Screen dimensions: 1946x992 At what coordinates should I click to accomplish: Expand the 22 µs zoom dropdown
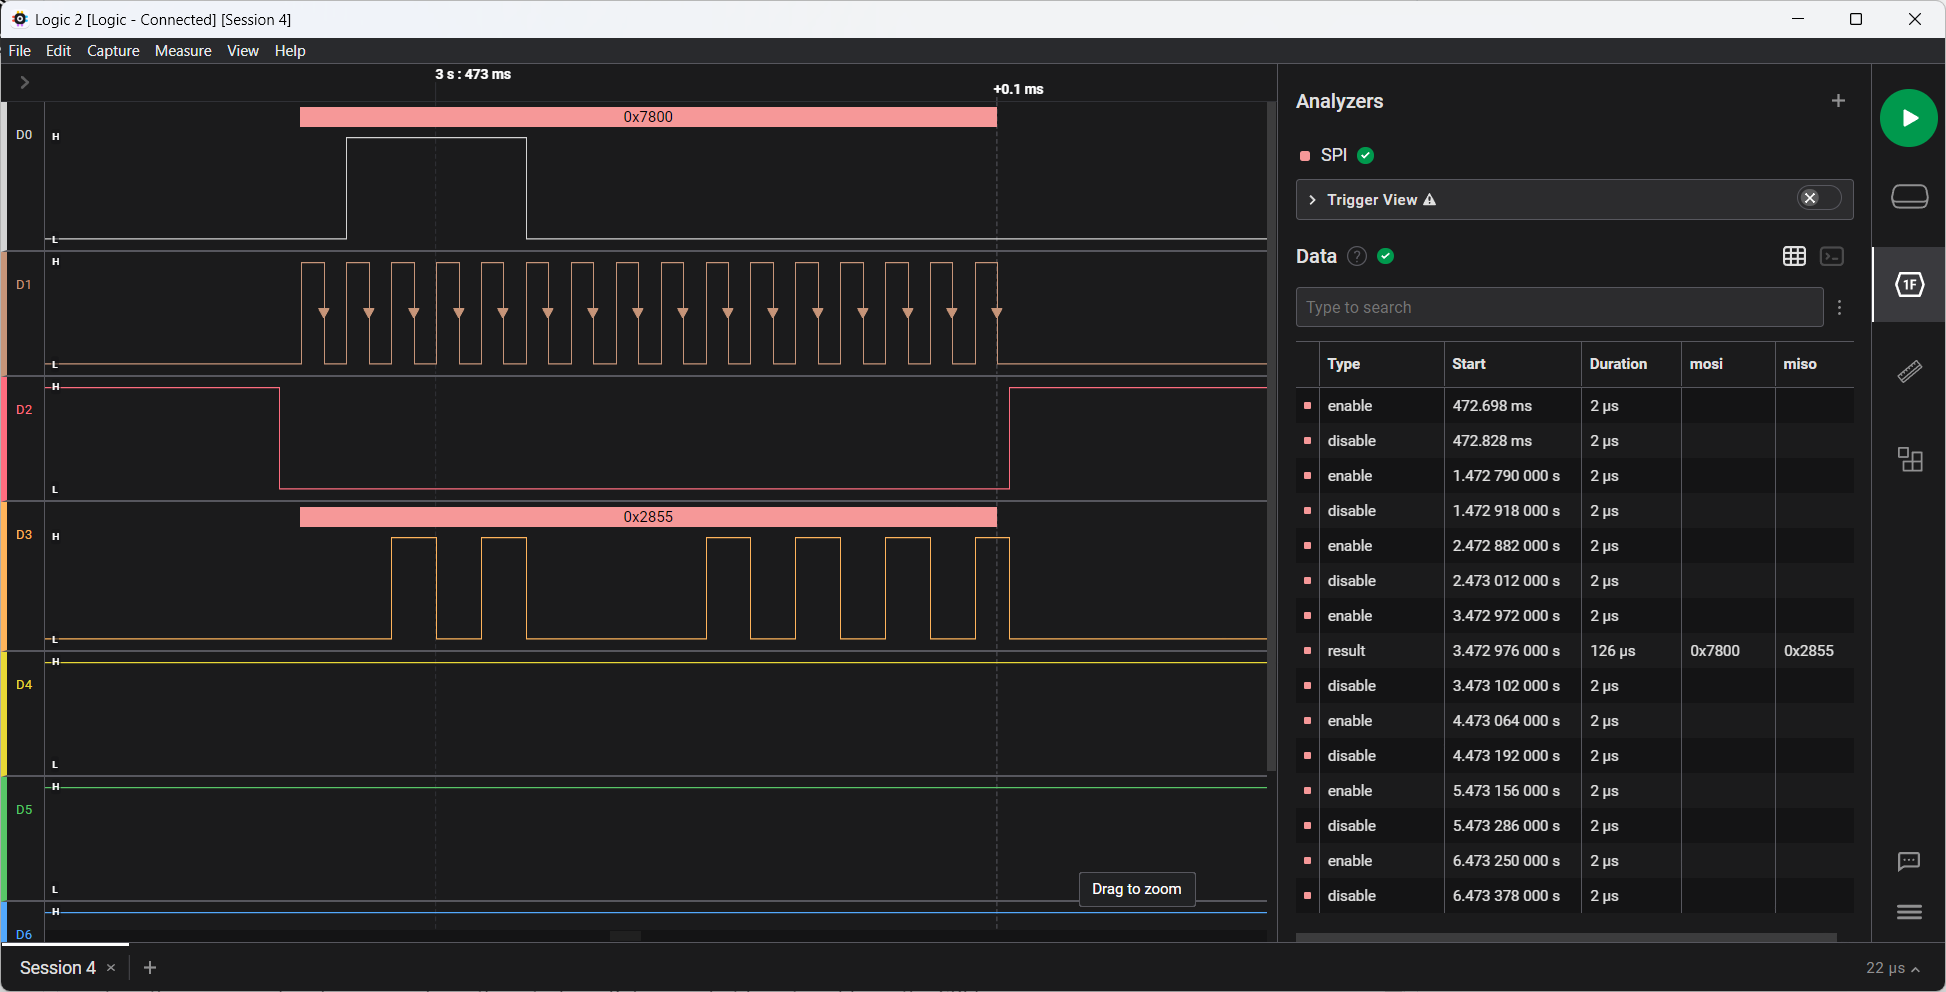pos(1893,967)
